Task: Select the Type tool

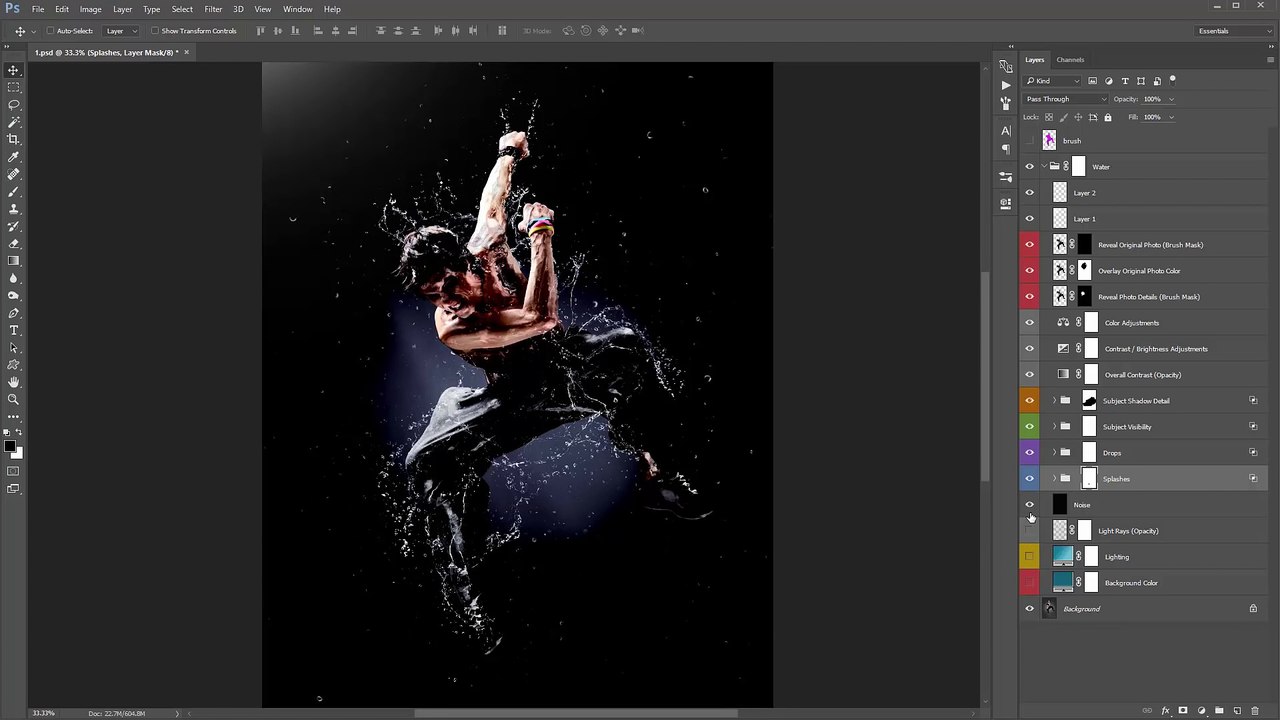Action: tap(14, 330)
